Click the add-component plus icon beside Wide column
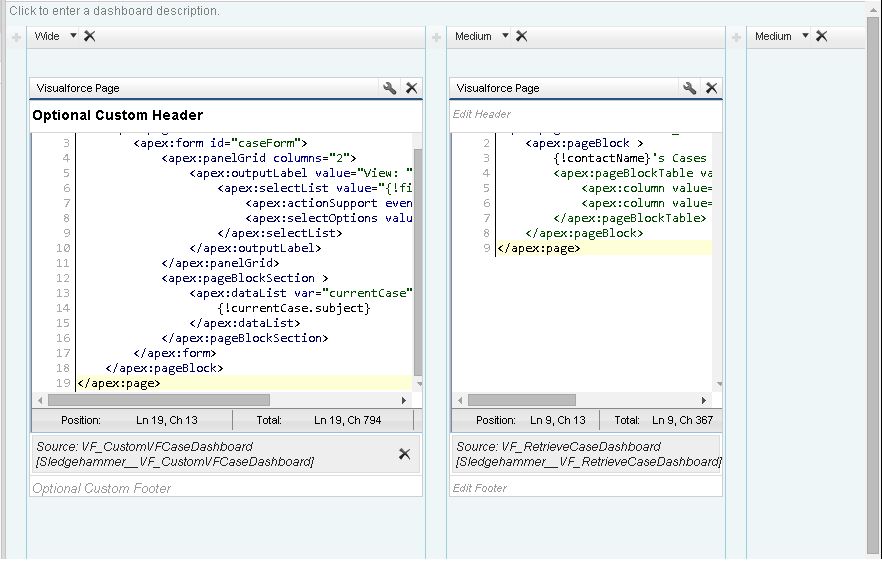This screenshot has width=882, height=561. [16, 38]
